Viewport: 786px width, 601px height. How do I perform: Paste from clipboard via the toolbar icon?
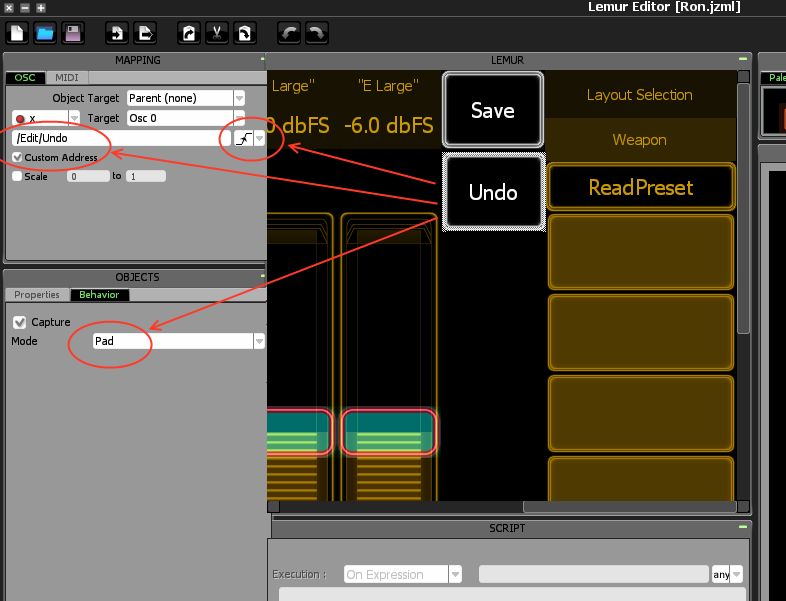245,34
